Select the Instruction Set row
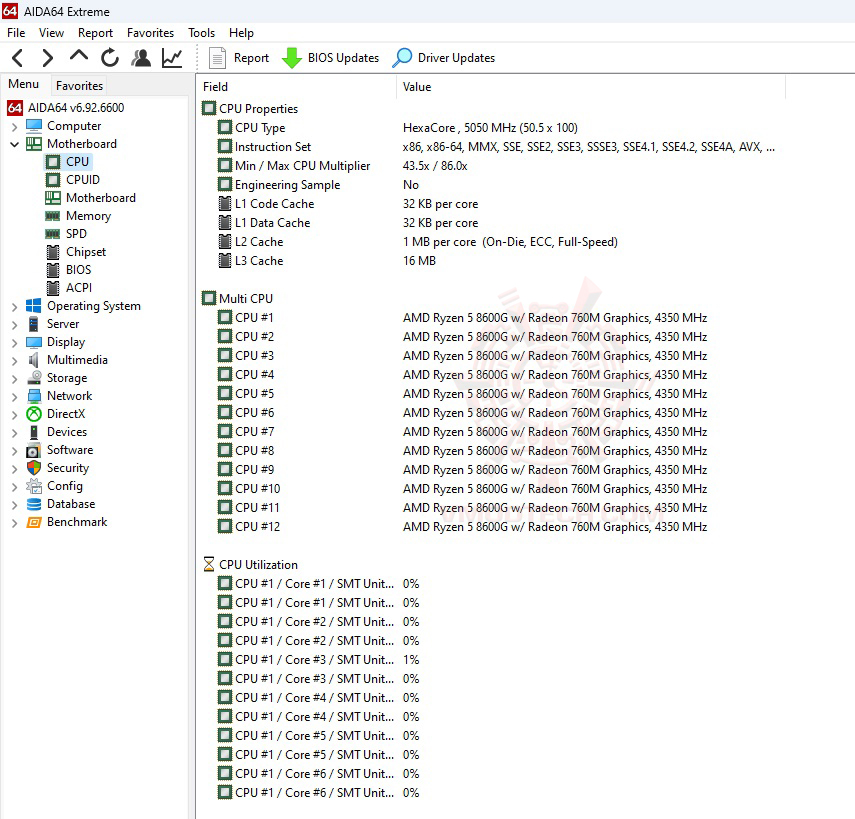The height and width of the screenshot is (819, 855). [x=491, y=147]
